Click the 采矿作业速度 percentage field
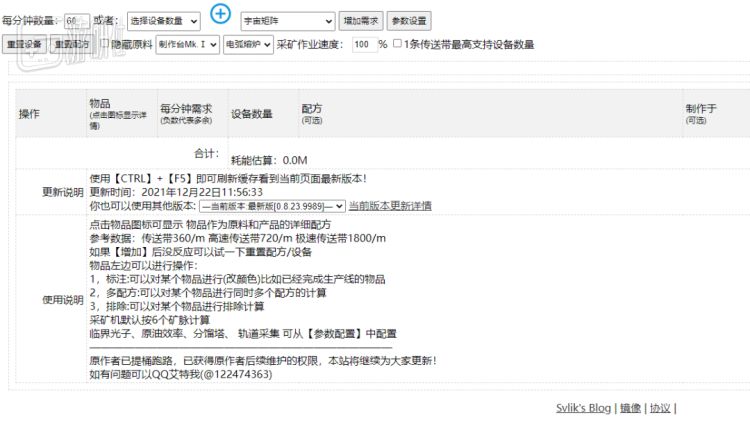Image resolution: width=750 pixels, height=424 pixels. 364,45
